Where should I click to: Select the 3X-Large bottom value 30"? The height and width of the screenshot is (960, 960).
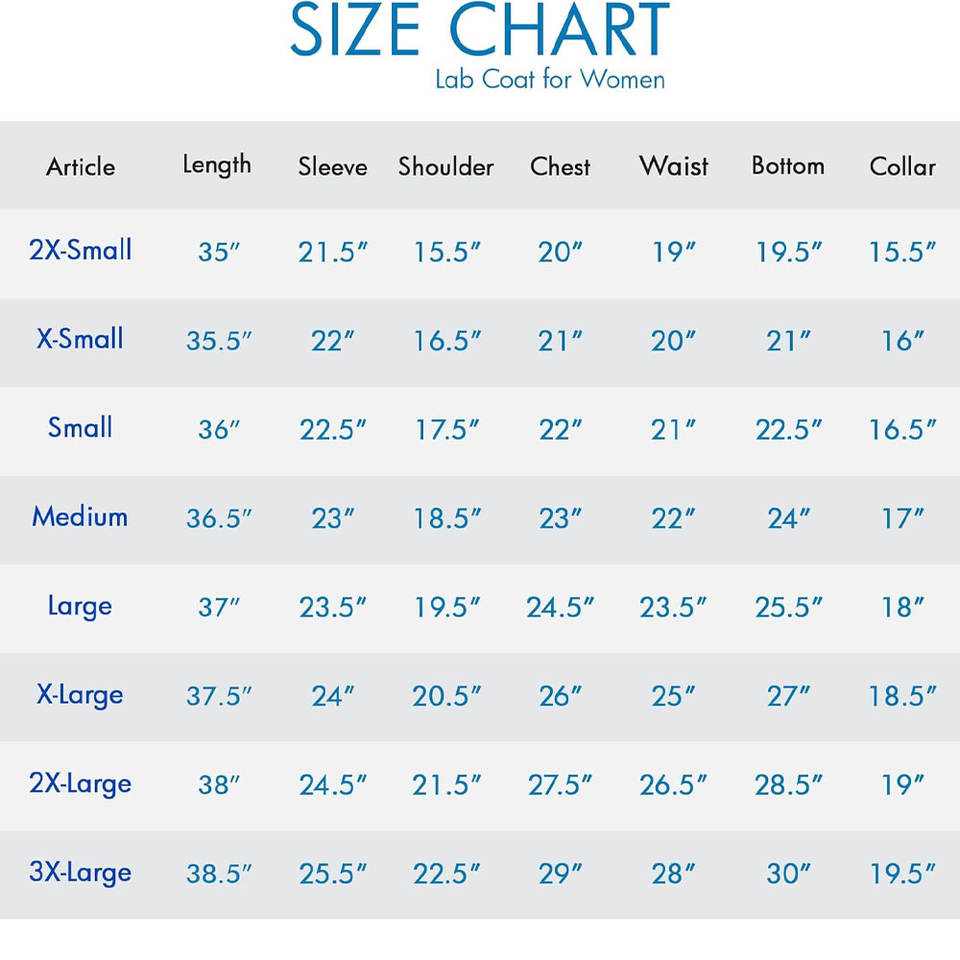pyautogui.click(x=788, y=874)
